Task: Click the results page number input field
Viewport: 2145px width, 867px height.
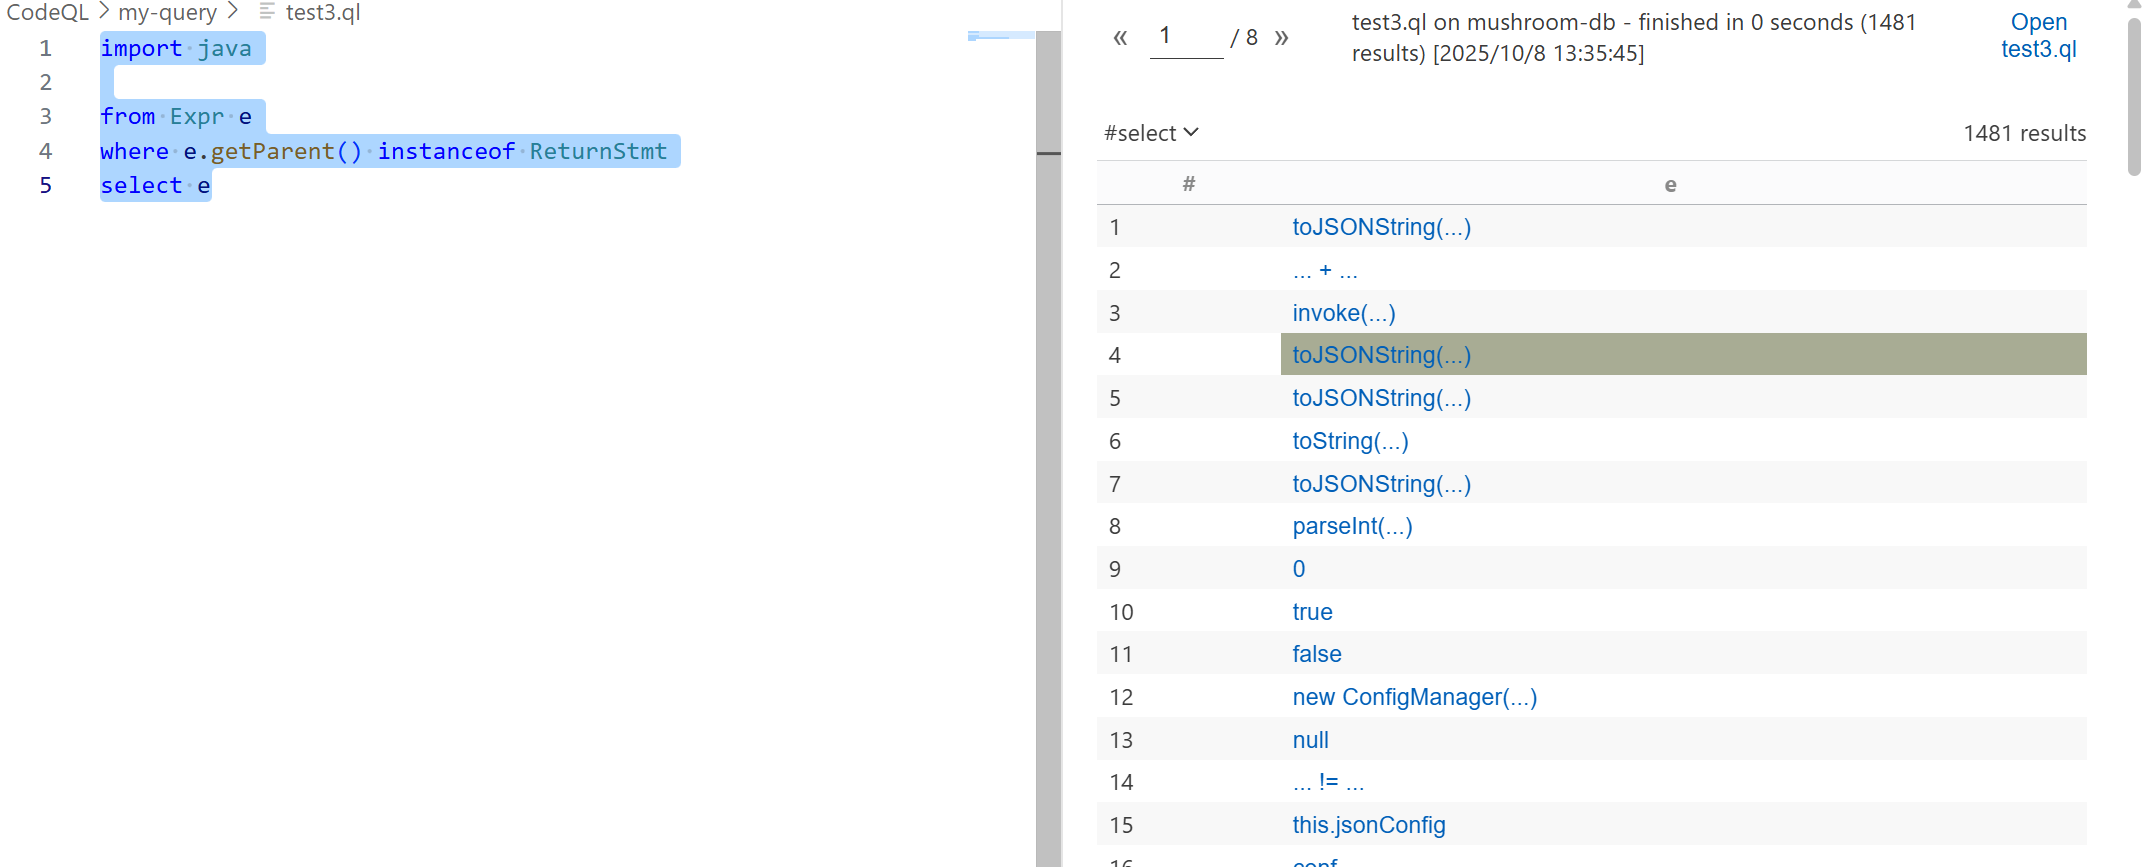Action: tap(1186, 38)
